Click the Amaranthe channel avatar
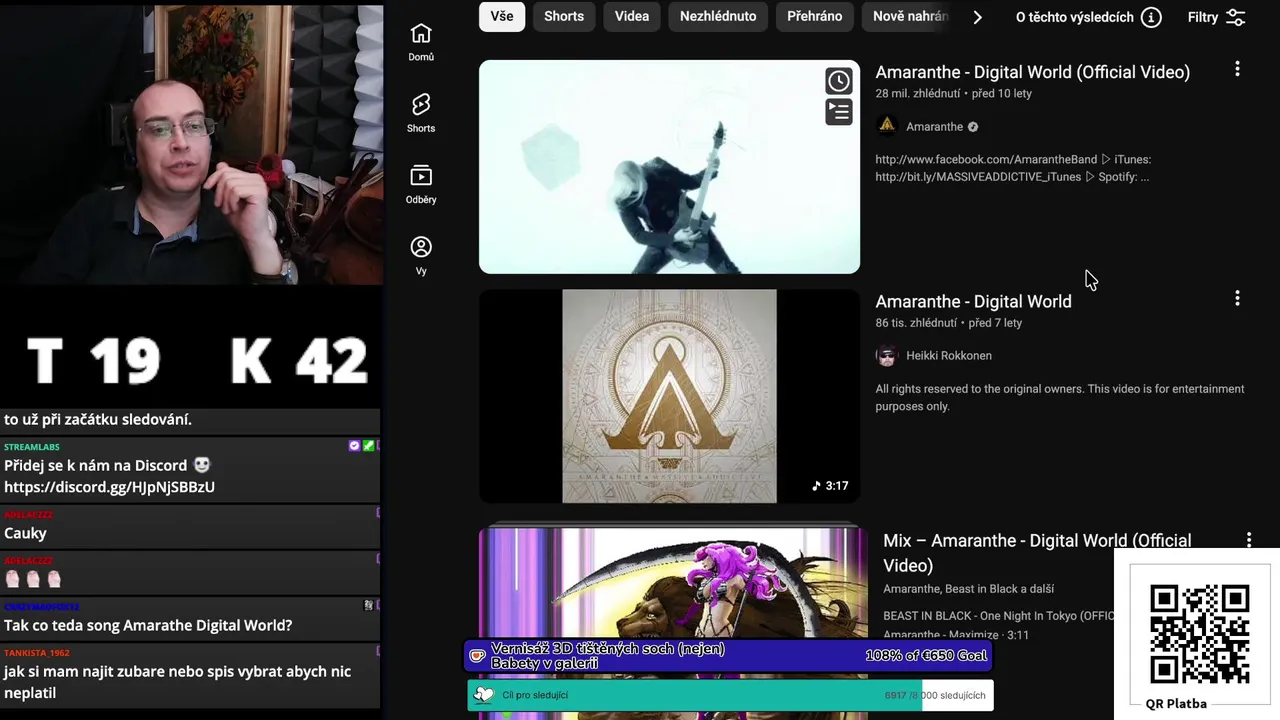The height and width of the screenshot is (720, 1280). coord(886,126)
